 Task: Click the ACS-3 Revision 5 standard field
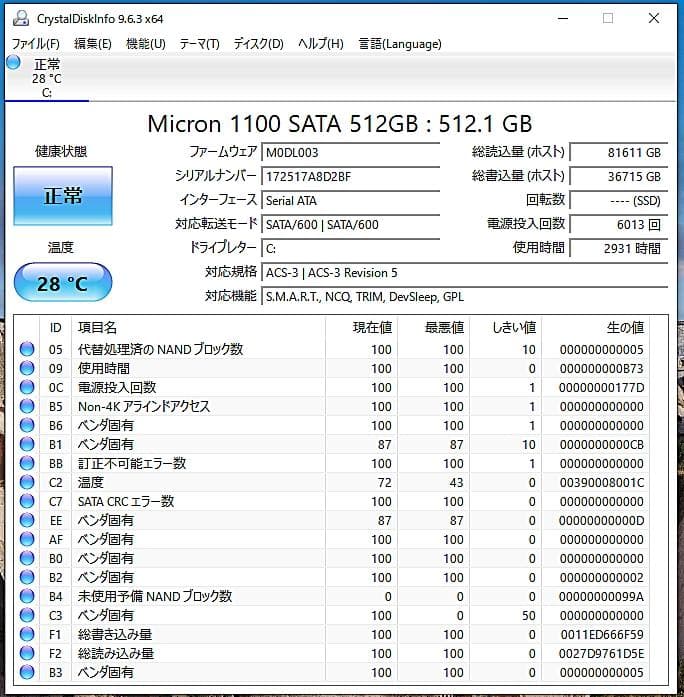(x=465, y=272)
